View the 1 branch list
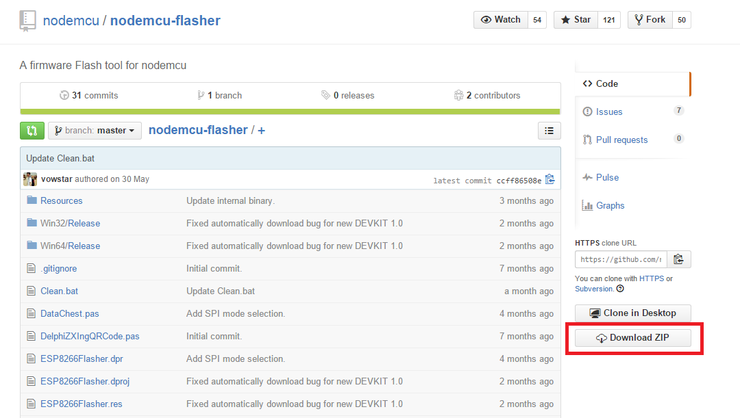This screenshot has width=740, height=418. click(219, 95)
